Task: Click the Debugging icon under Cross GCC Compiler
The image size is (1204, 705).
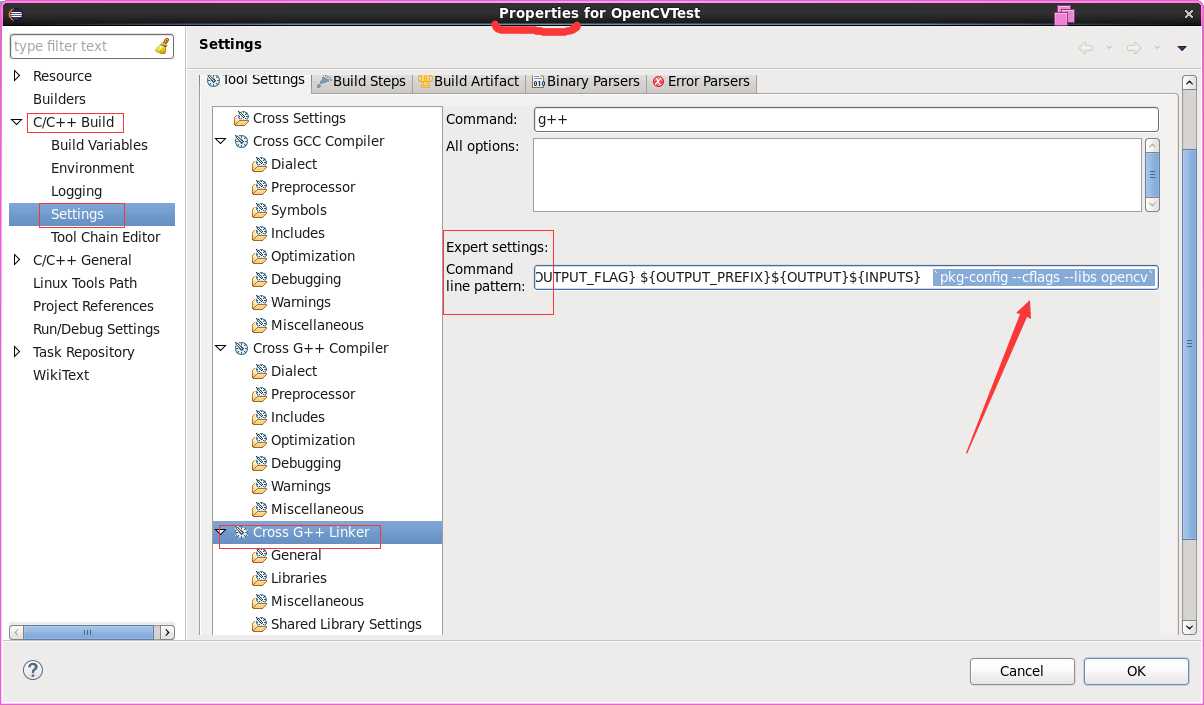Action: pyautogui.click(x=259, y=279)
